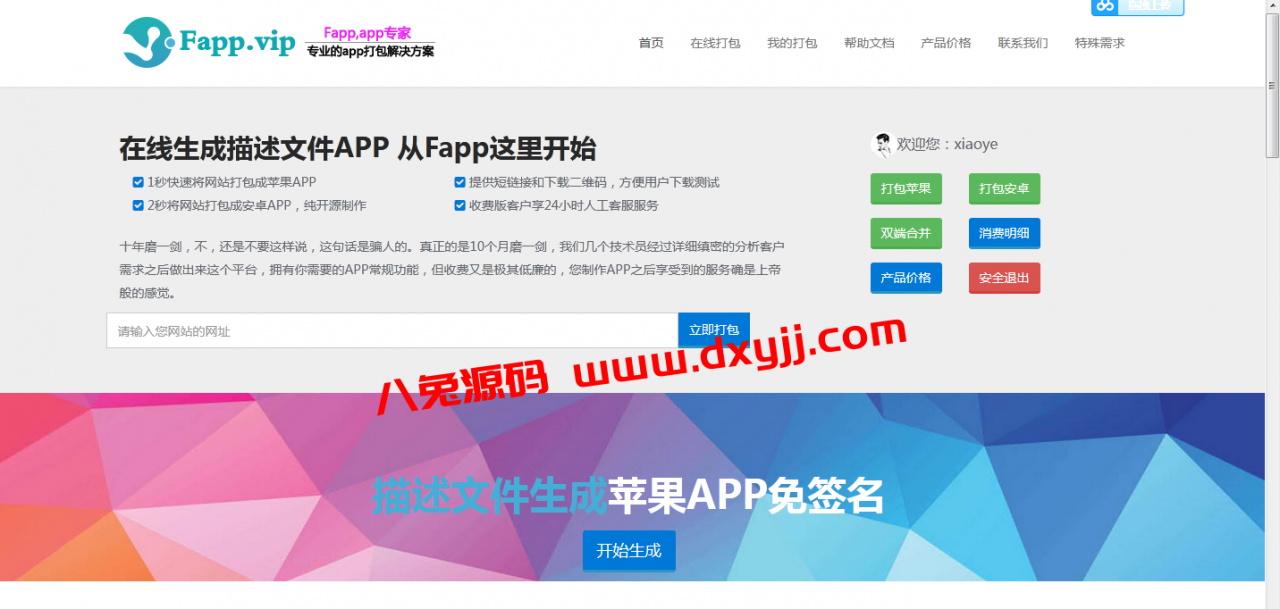This screenshot has height=609, width=1280.
Task: Toggle the '2秒将网站打包成安卓APP' checkbox
Action: 138,205
